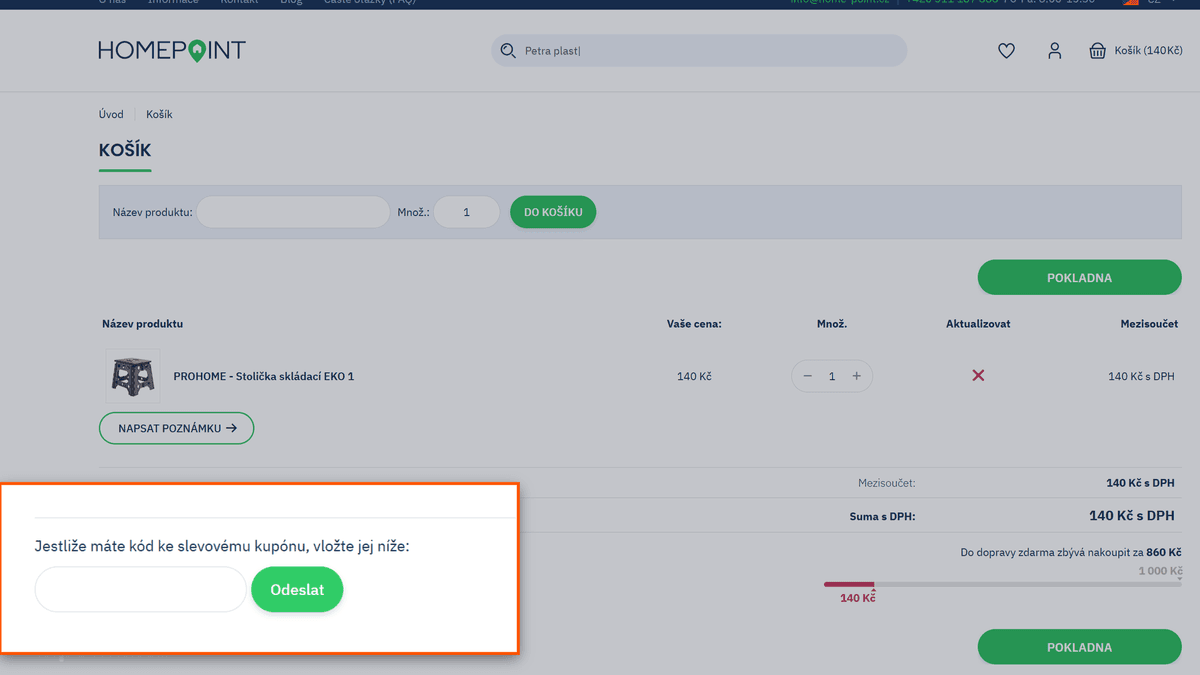Click the 'Aktualizovat' column header

pyautogui.click(x=978, y=324)
